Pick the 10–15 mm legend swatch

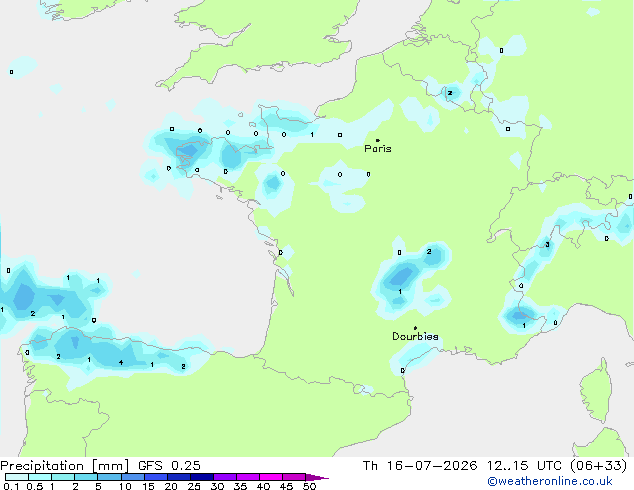[x=132, y=477]
